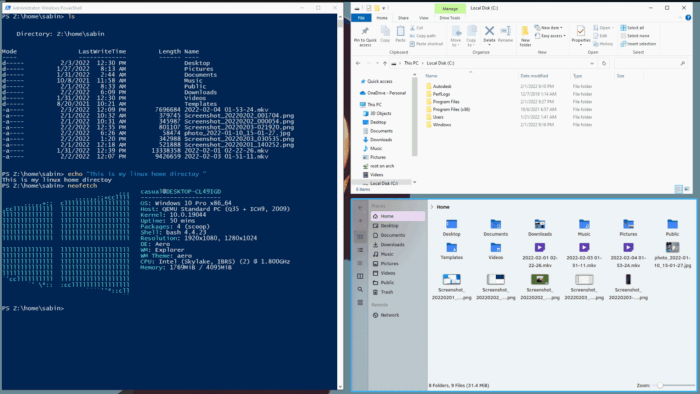The image size is (700, 394).
Task: Select the Program Files (x86) folder
Action: [x=451, y=109]
